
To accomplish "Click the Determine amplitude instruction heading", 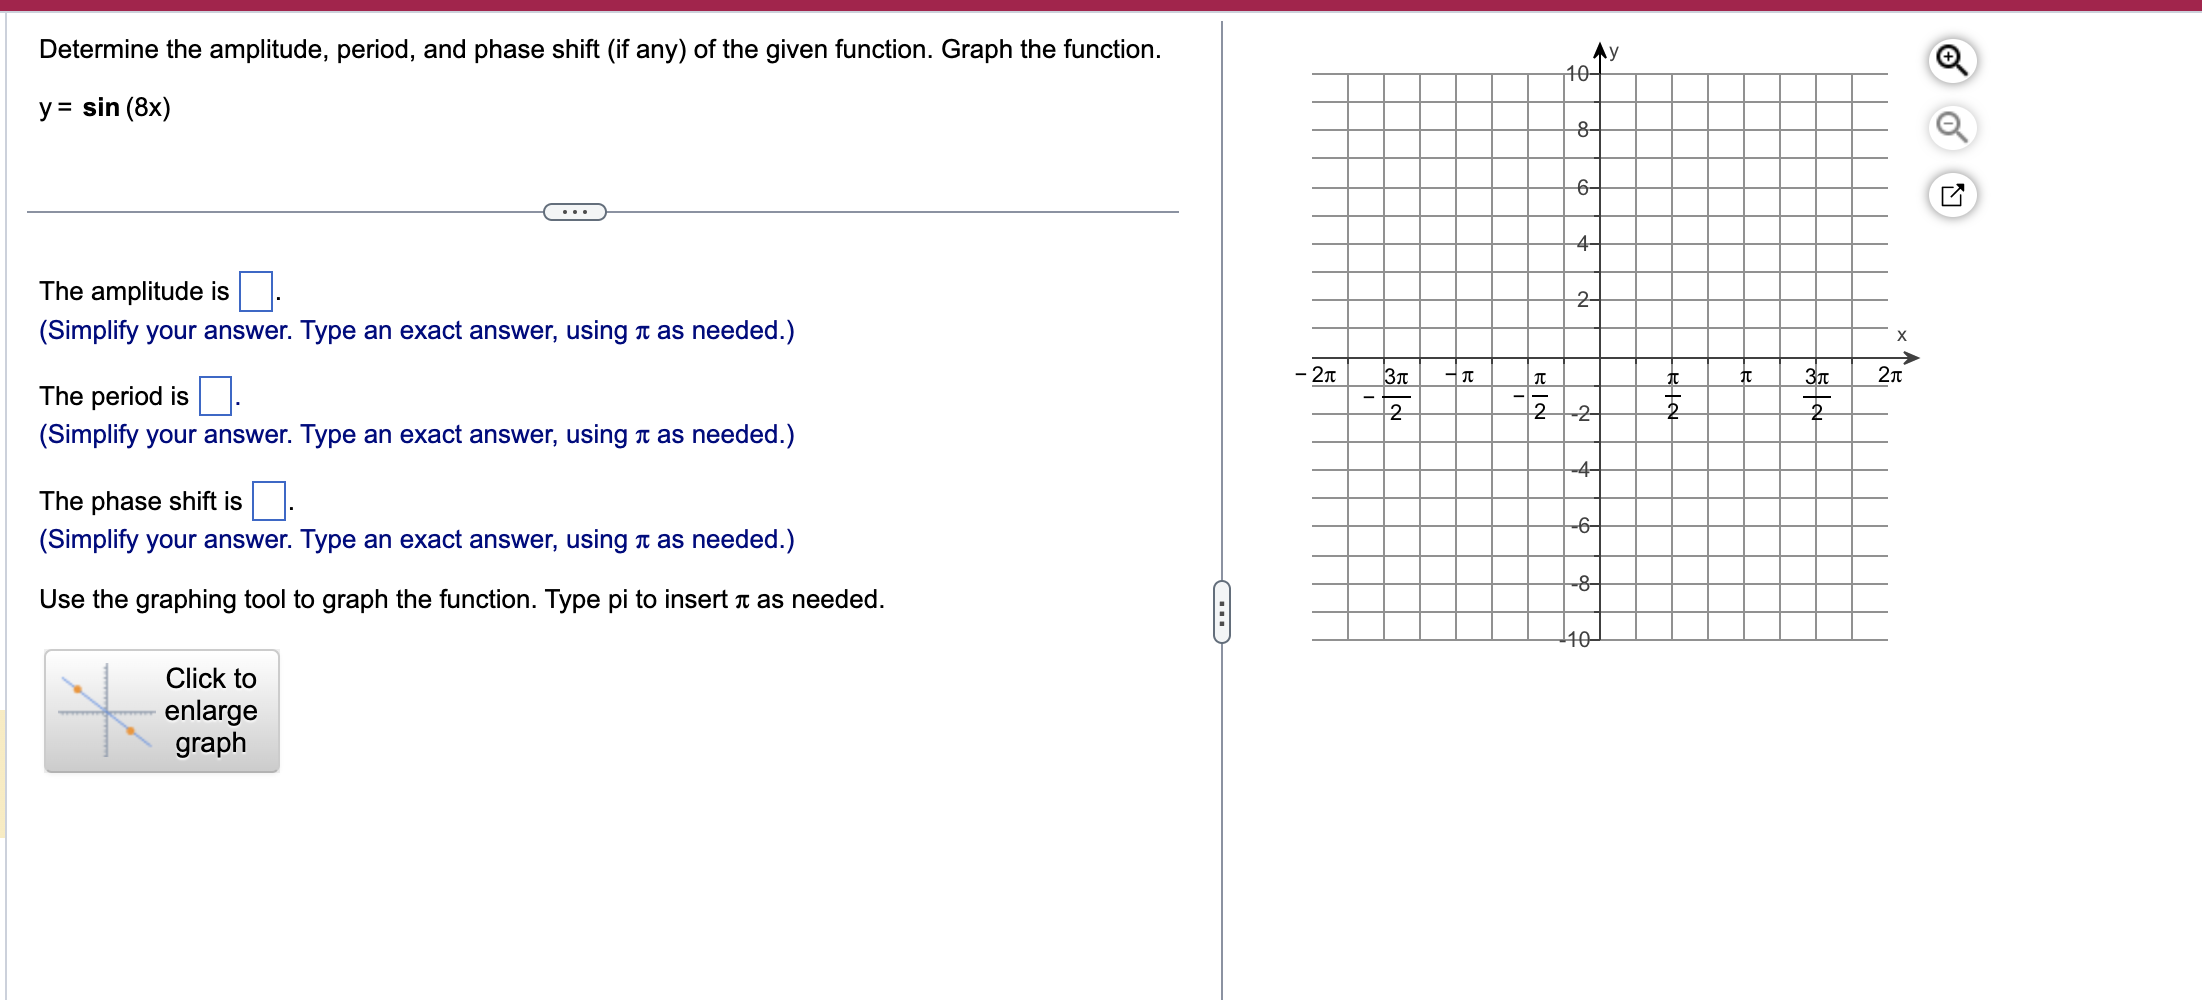I will pos(598,48).
